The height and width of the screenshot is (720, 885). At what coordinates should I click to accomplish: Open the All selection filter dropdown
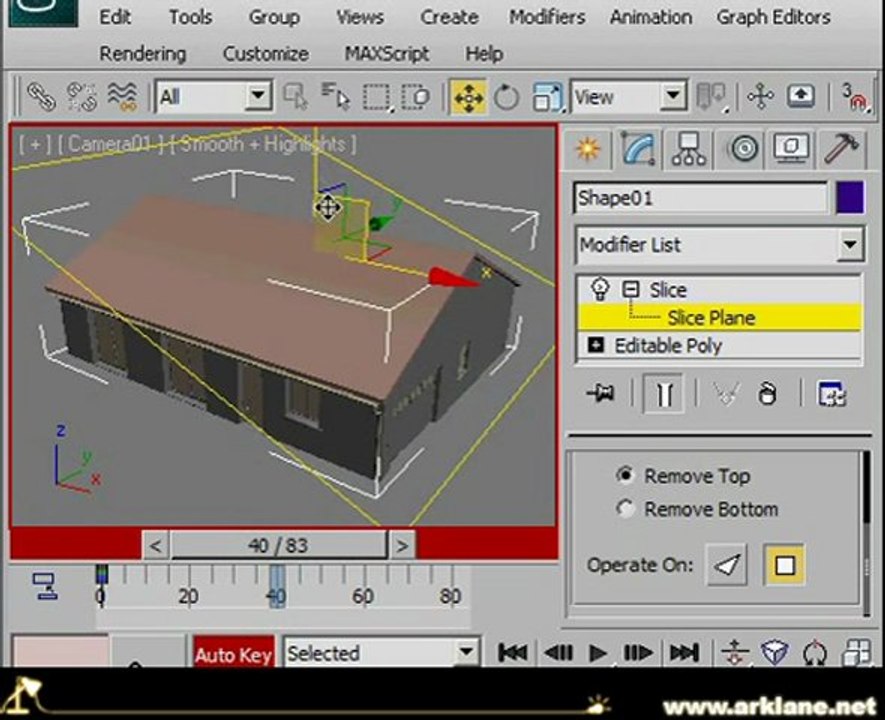214,96
